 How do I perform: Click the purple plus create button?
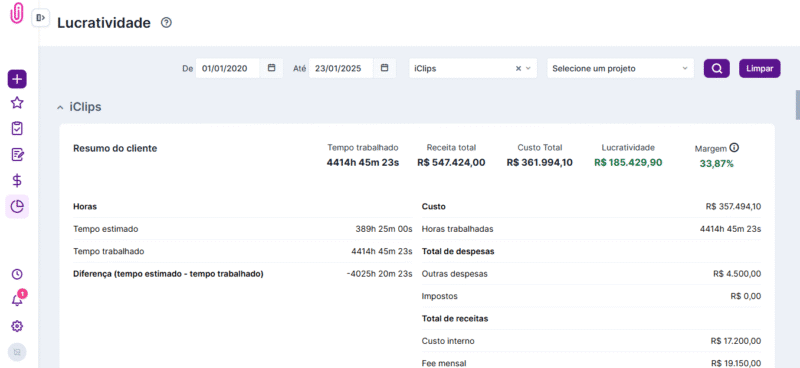coord(17,79)
